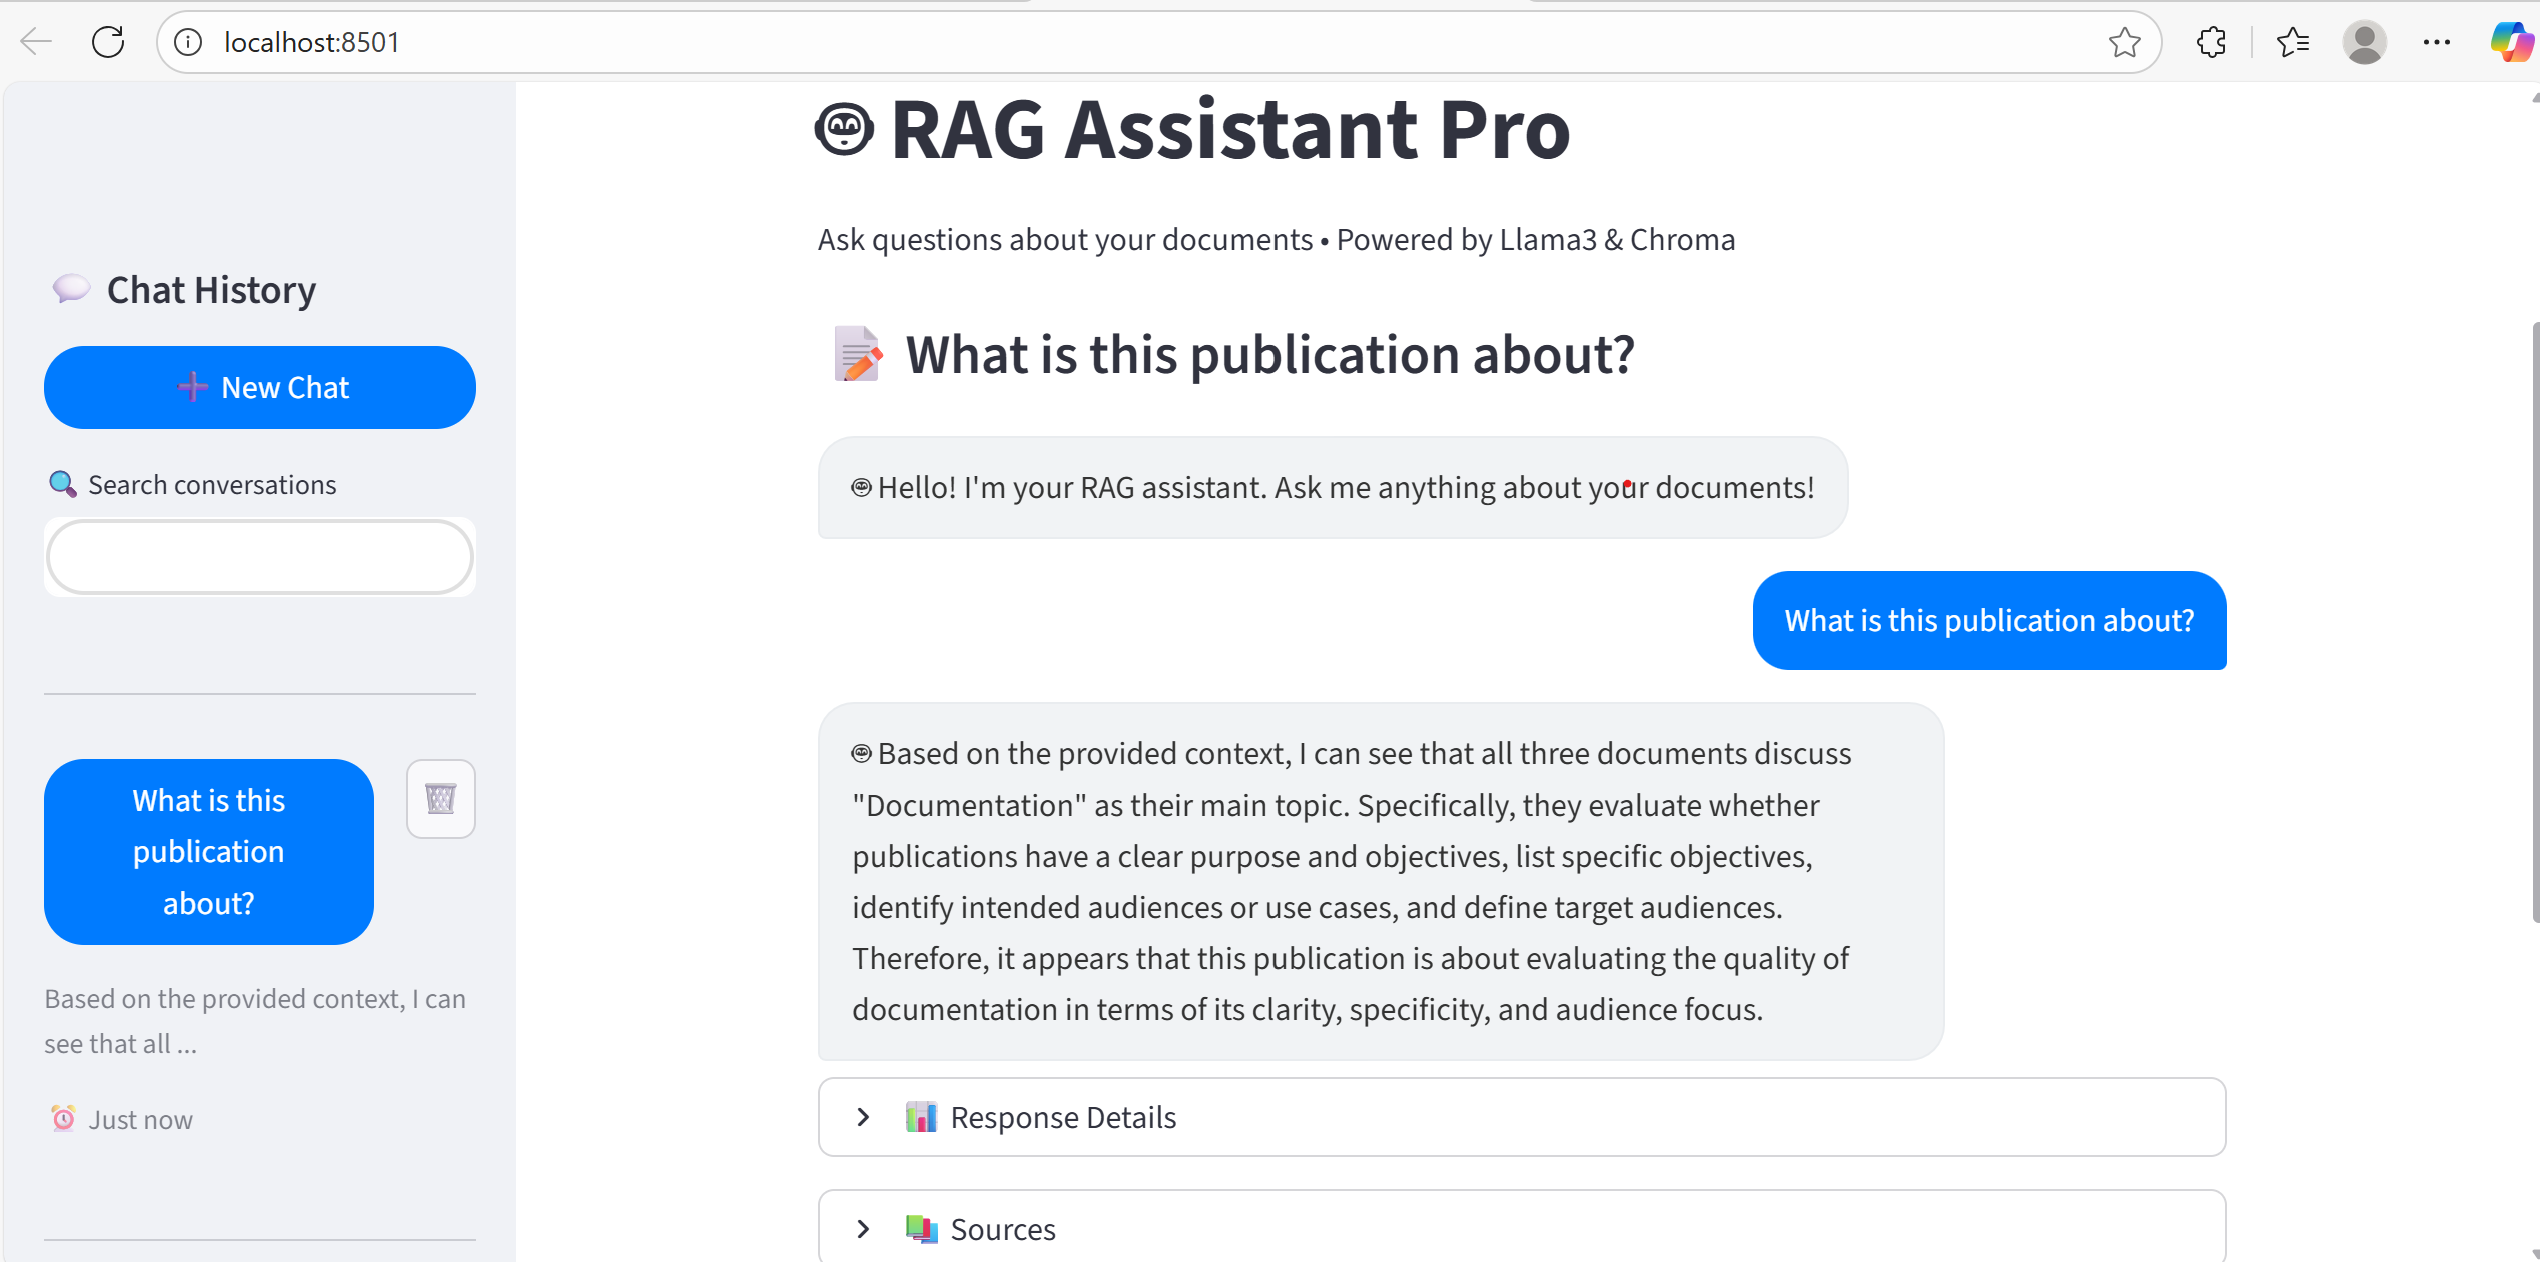Screen dimensions: 2540x1262
Task: Click the user profile avatar icon
Action: pos(2364,42)
